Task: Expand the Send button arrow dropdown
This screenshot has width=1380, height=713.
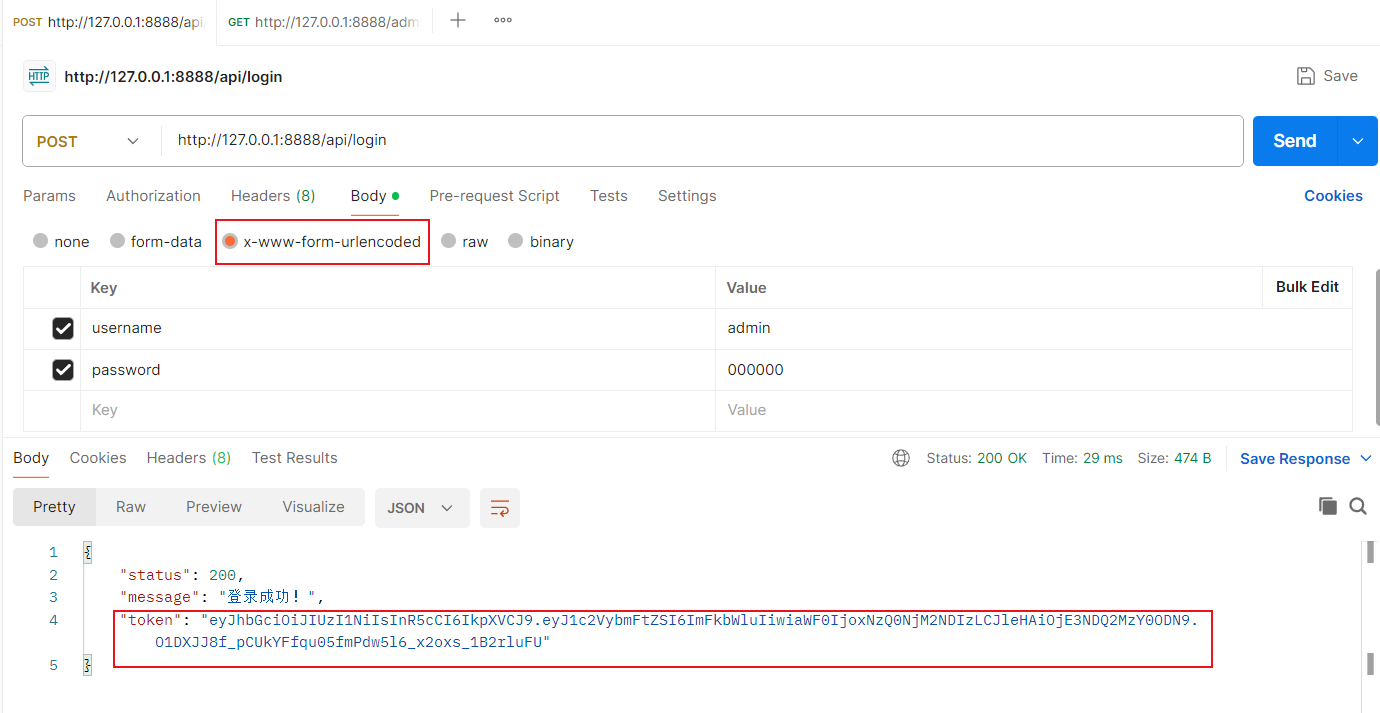Action: click(x=1358, y=141)
